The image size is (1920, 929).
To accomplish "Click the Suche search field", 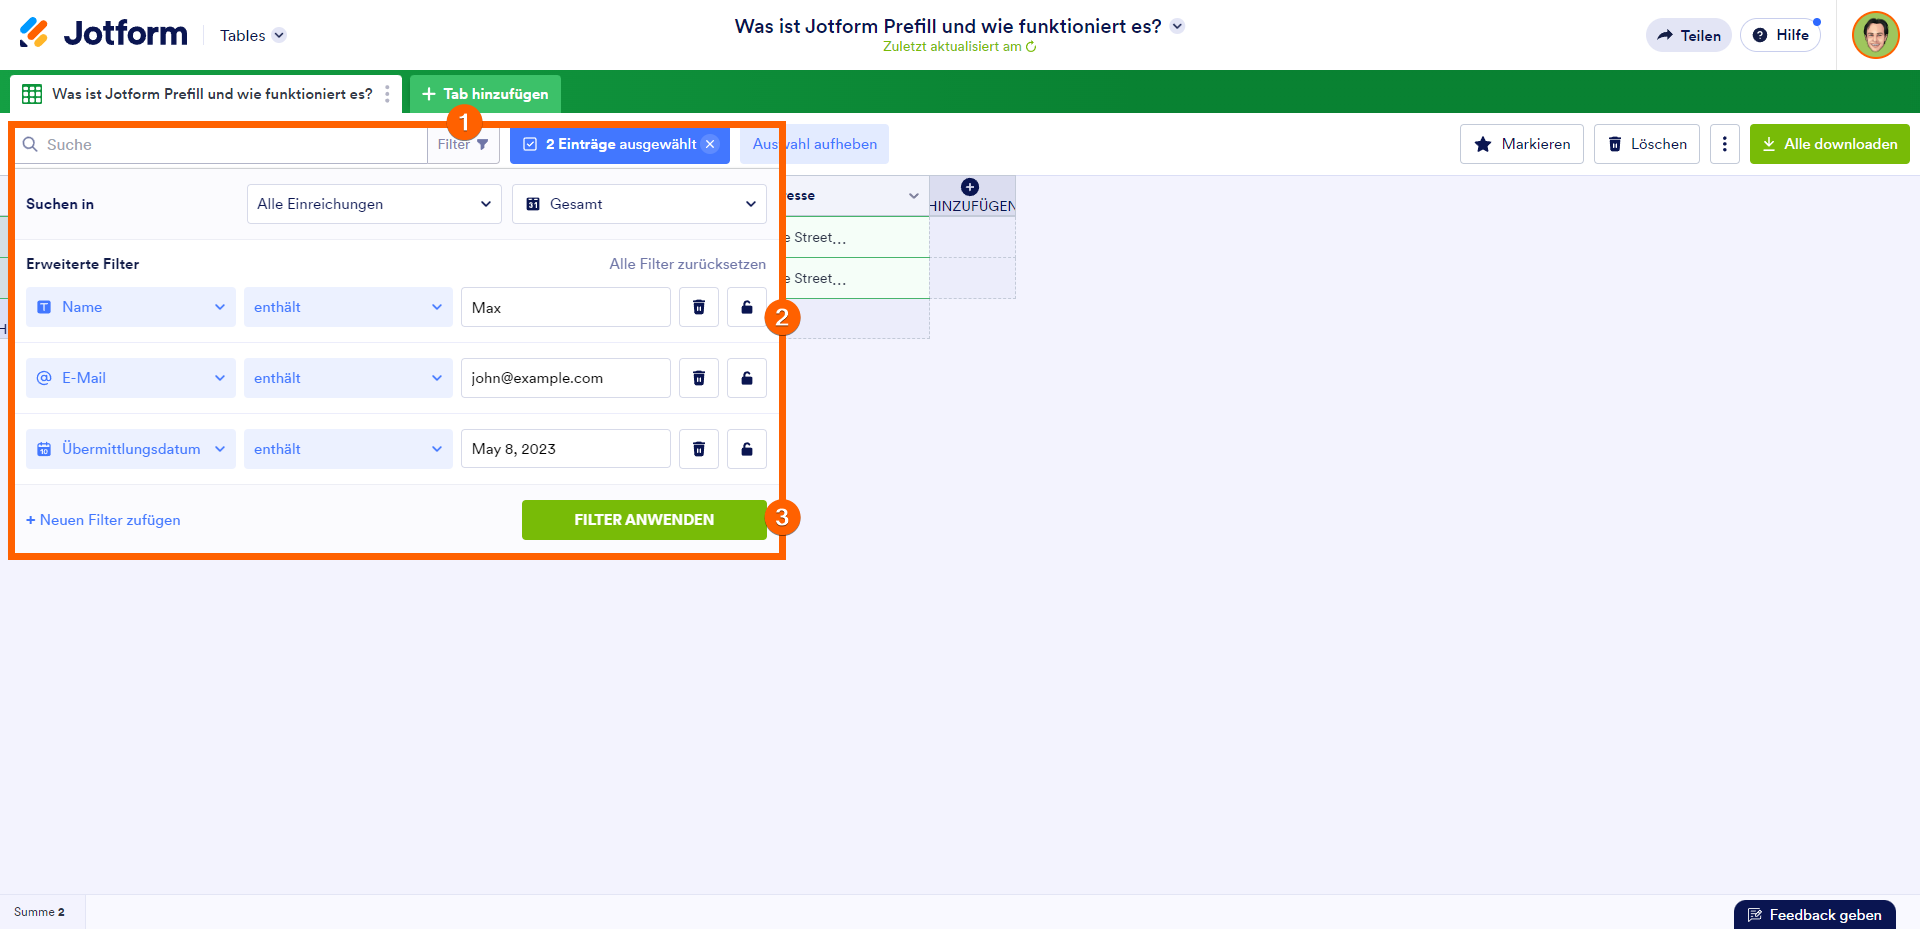I will point(222,145).
